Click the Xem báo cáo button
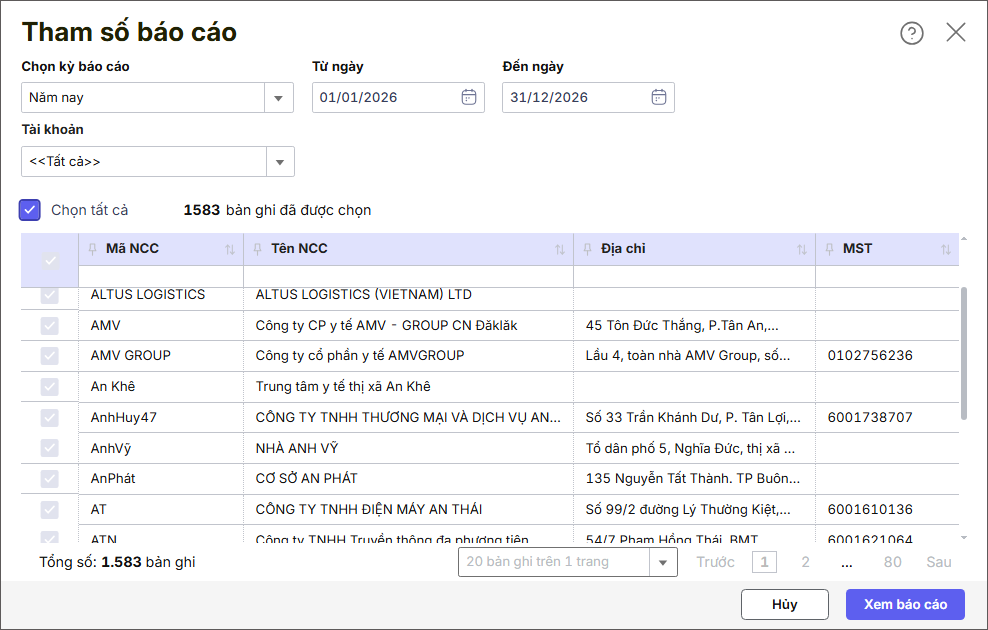 [x=905, y=605]
